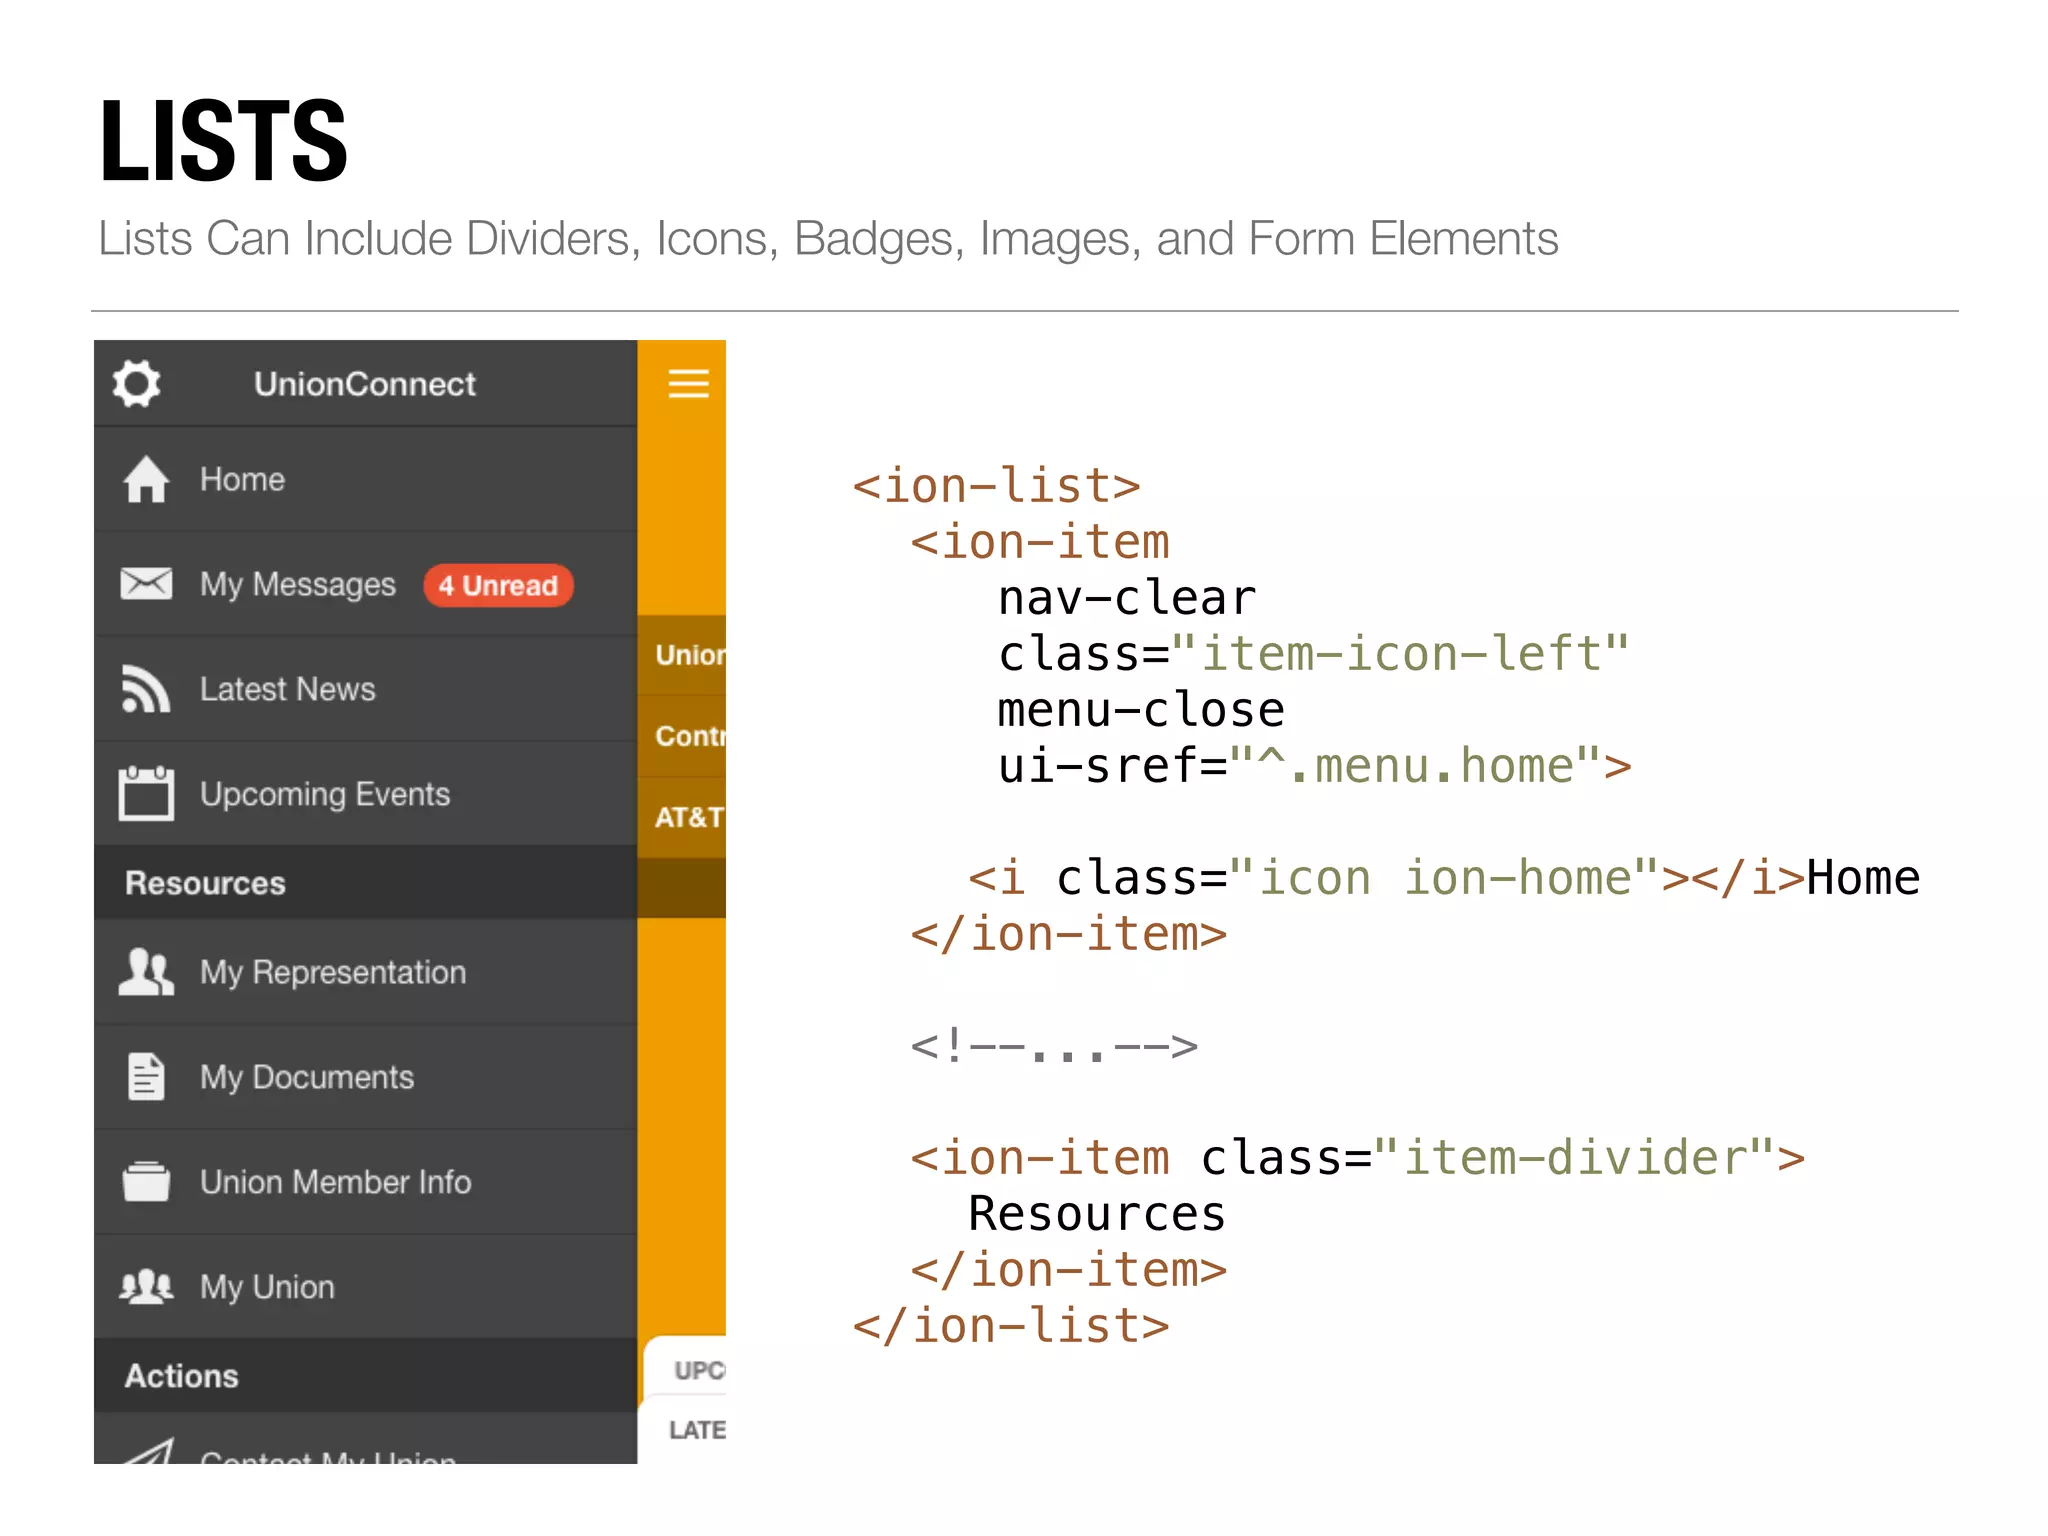Click the My Messages envelope icon
Screen dimensions: 2048x1536
pyautogui.click(x=146, y=583)
